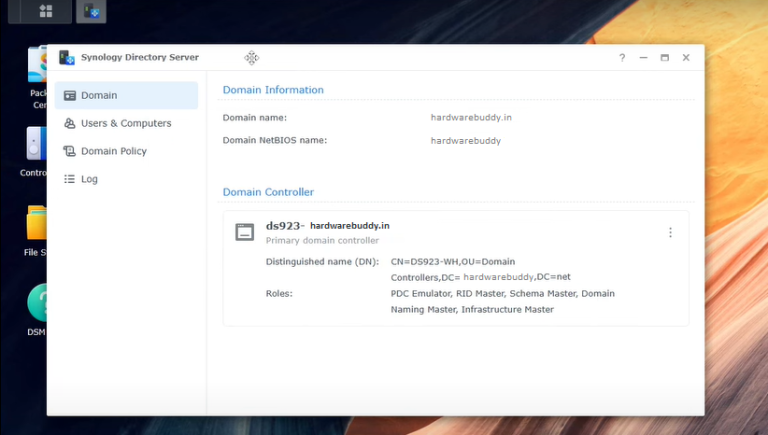Click the Domain Policy scroll icon
The image size is (768, 435).
70,151
